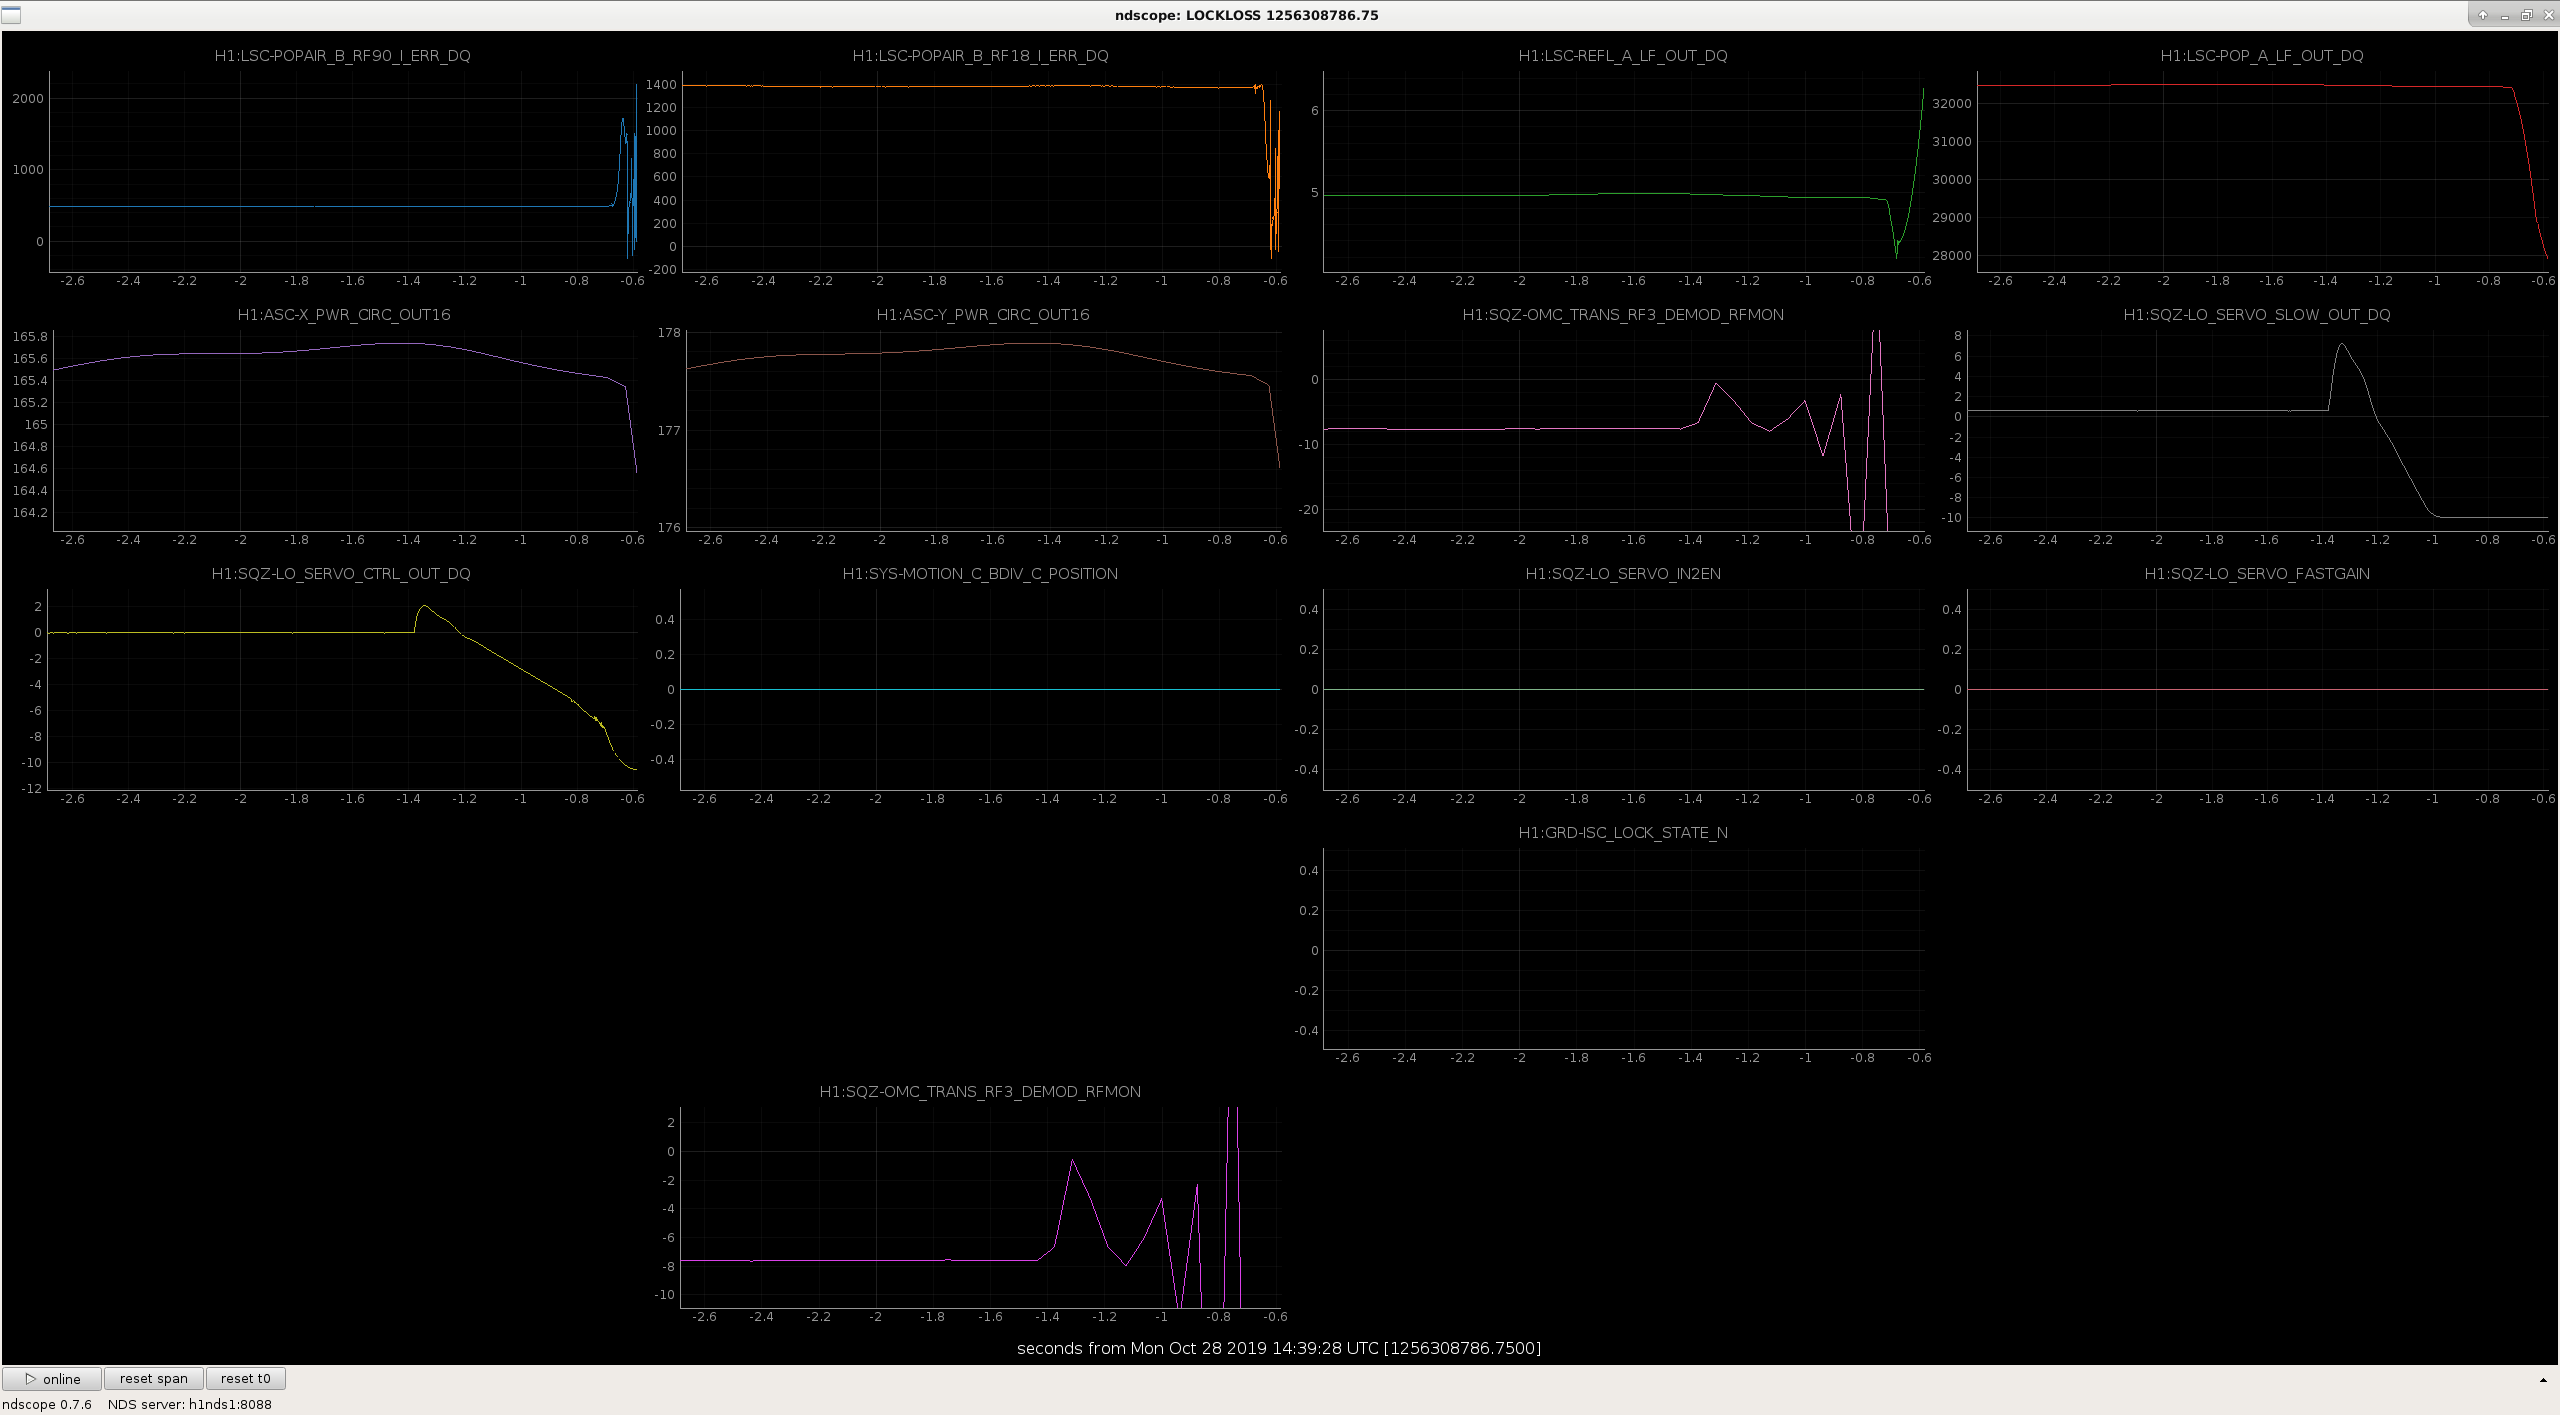Select the H1:SQZ-LO_SERVO_SLOW_OUT_DQ plot title
Screen dimensions: 2560x1415
pyautogui.click(x=2257, y=315)
